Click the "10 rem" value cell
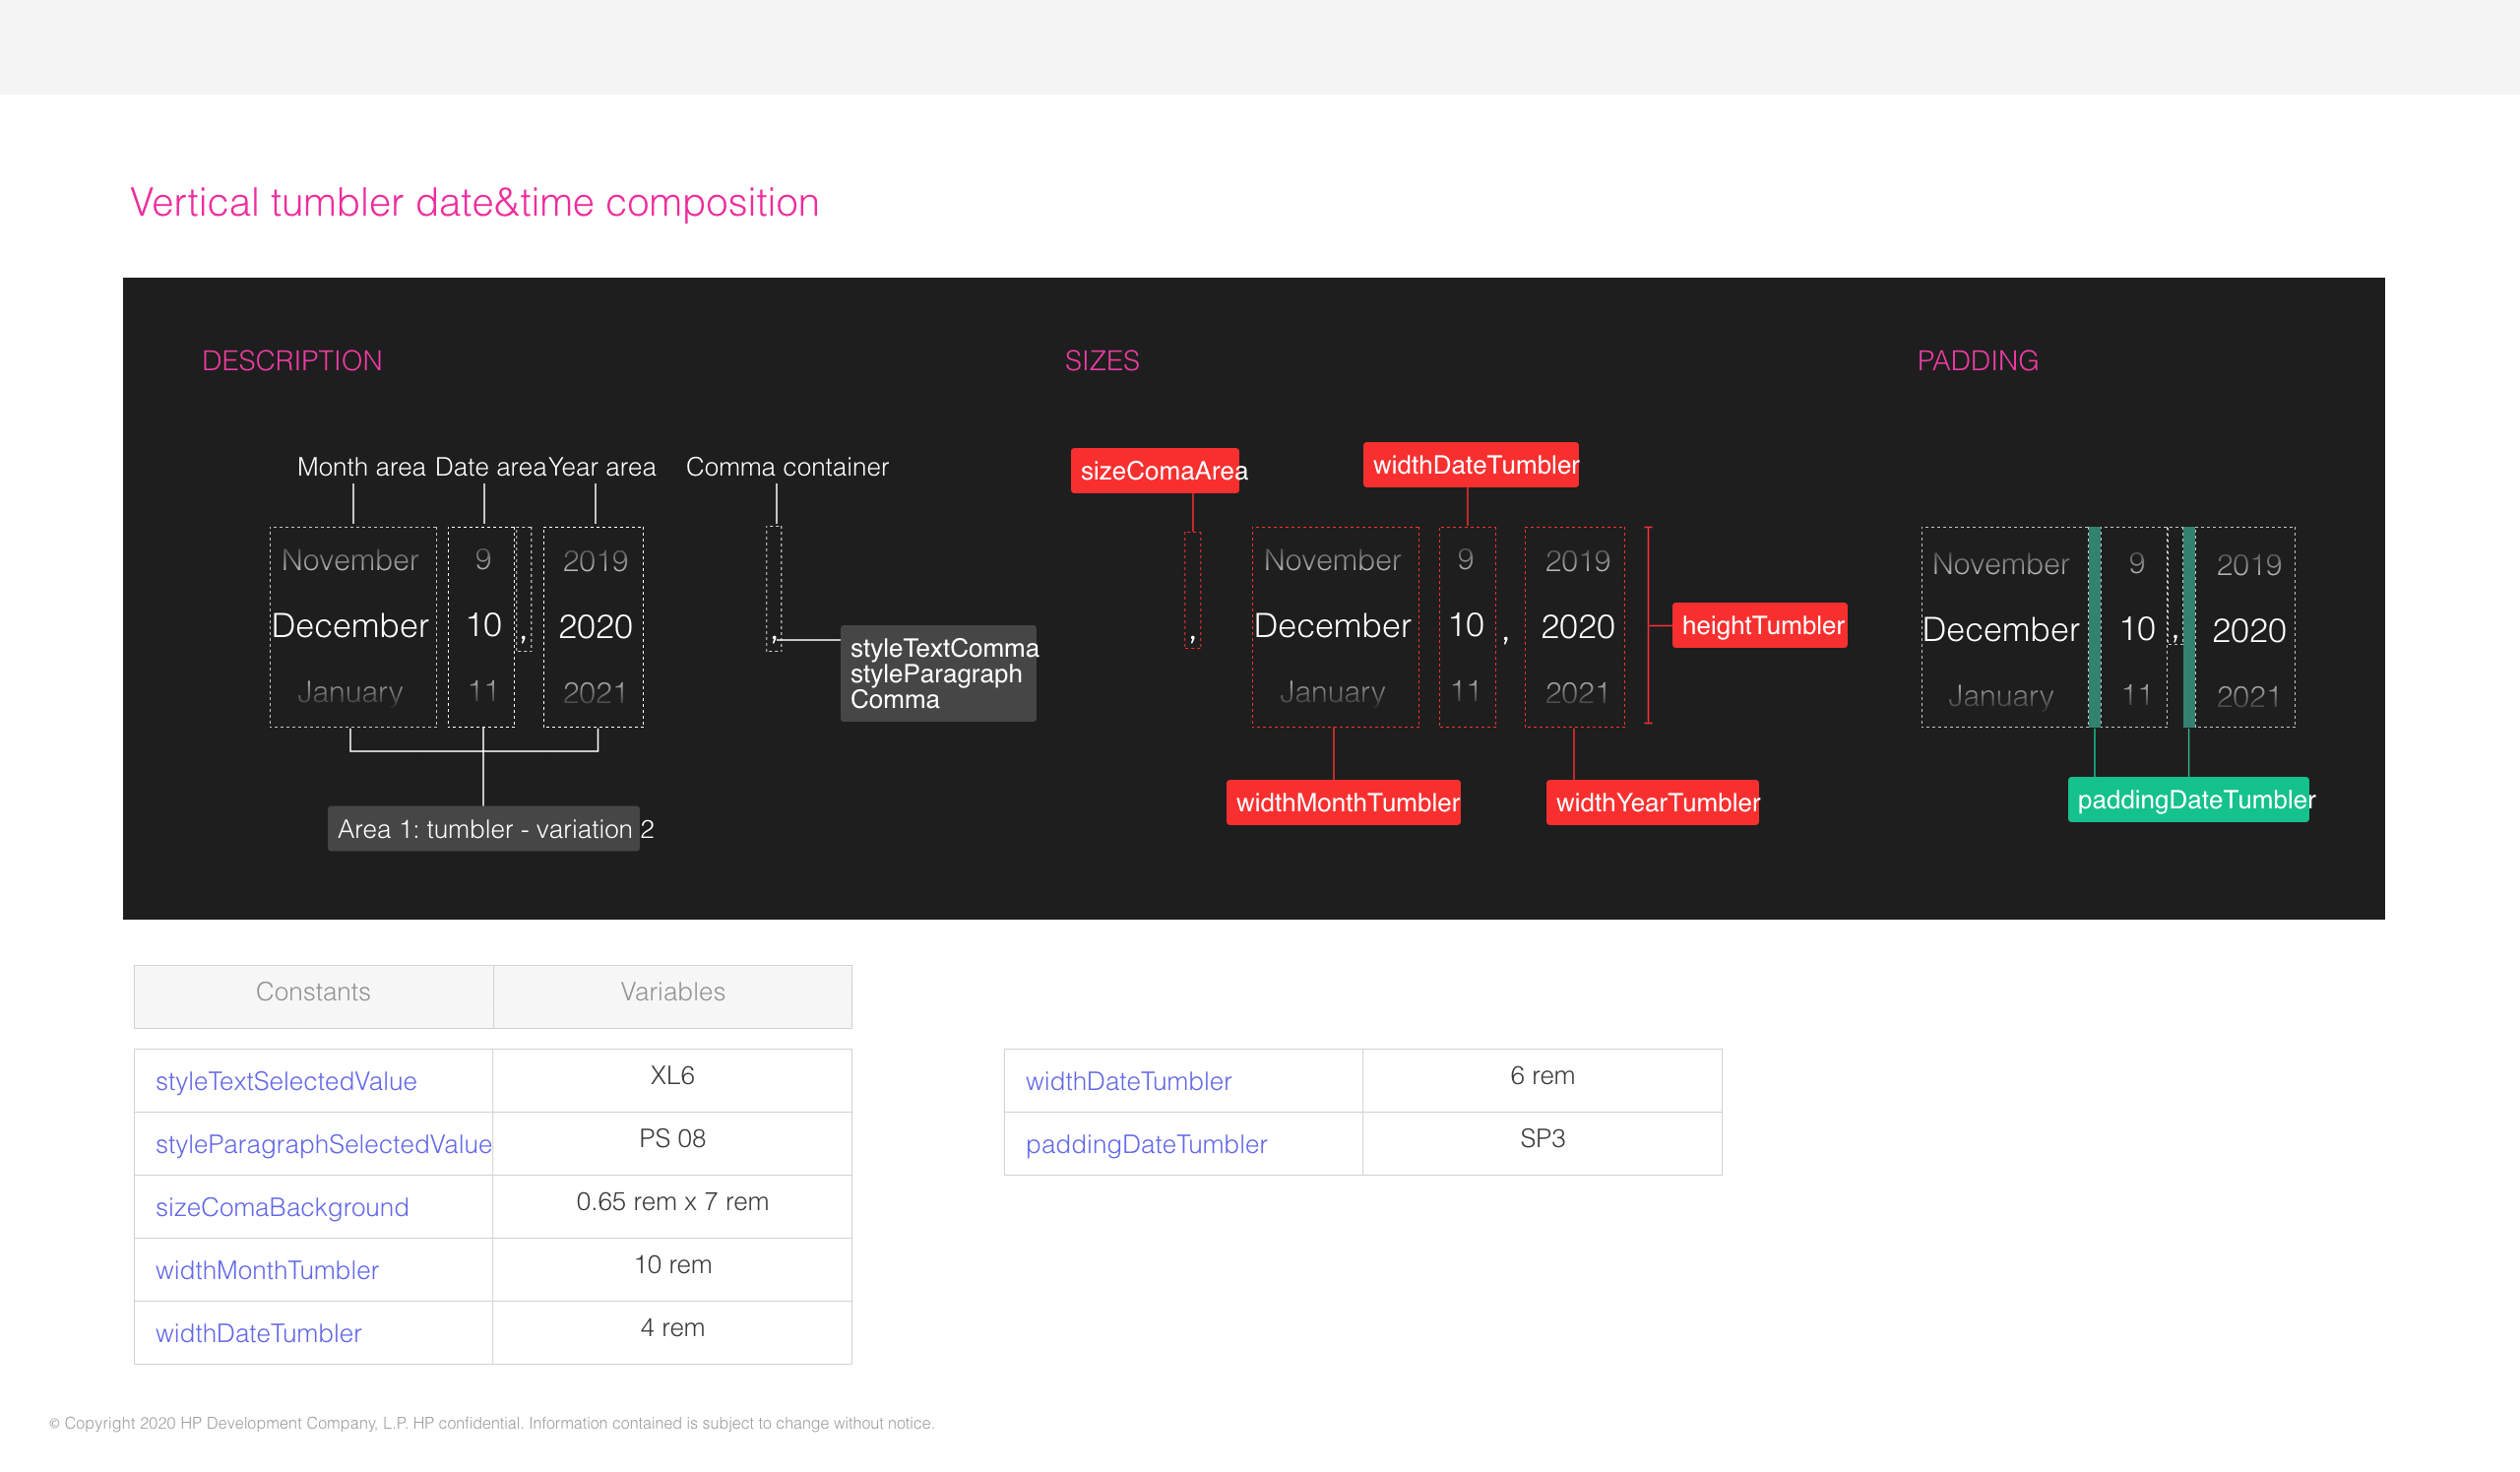 coord(672,1269)
